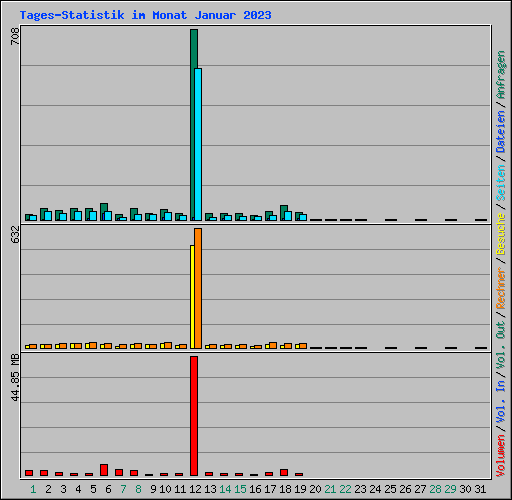Click the 'Seiten' legend label
The height and width of the screenshot is (500, 512).
point(500,183)
